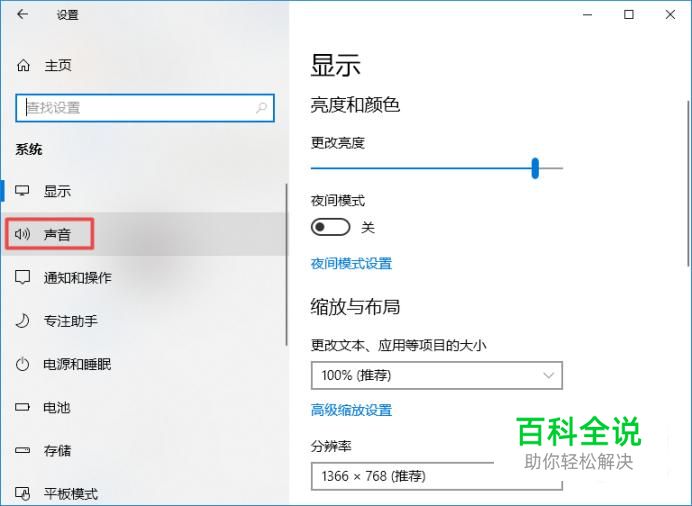Screen dimensions: 692x506
Task: Click the 通知和操作 message icon
Action: pyautogui.click(x=23, y=277)
